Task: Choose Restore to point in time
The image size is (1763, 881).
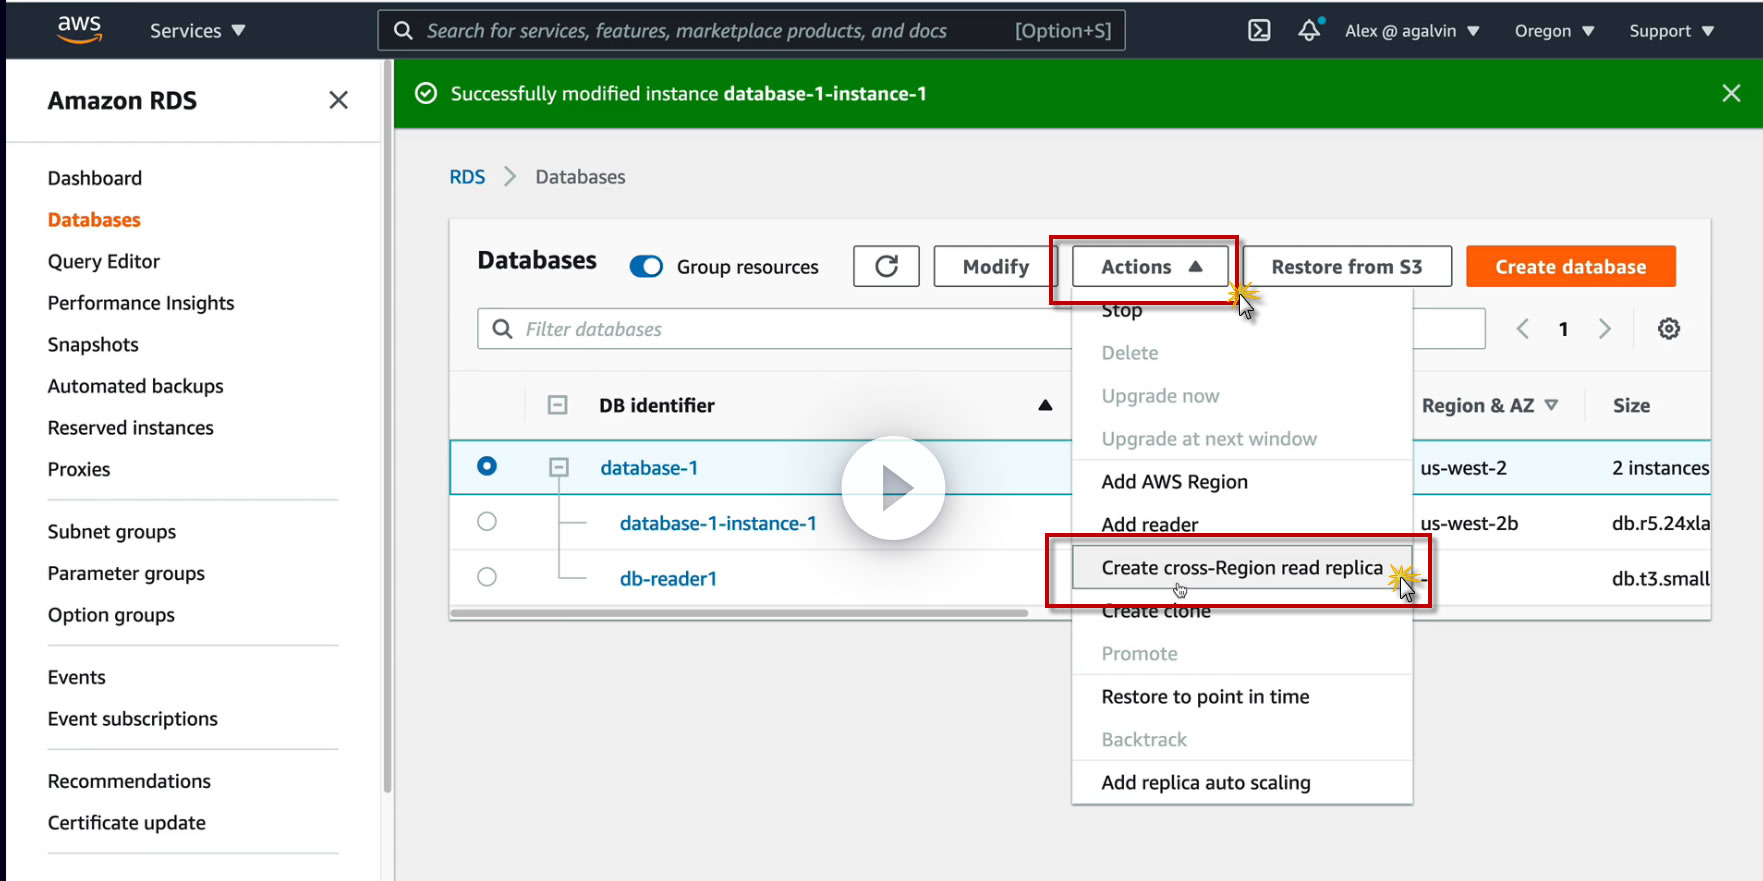Action: (x=1242, y=697)
